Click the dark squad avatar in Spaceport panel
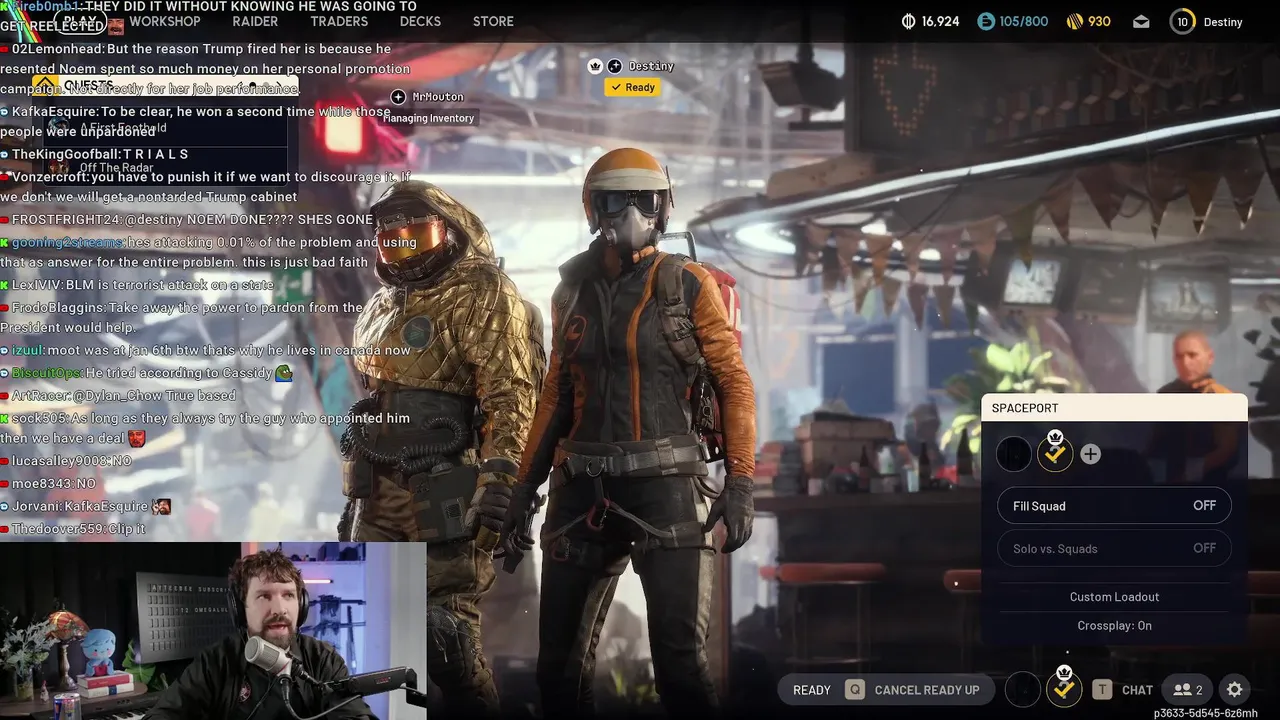Image resolution: width=1280 pixels, height=720 pixels. coord(1014,454)
